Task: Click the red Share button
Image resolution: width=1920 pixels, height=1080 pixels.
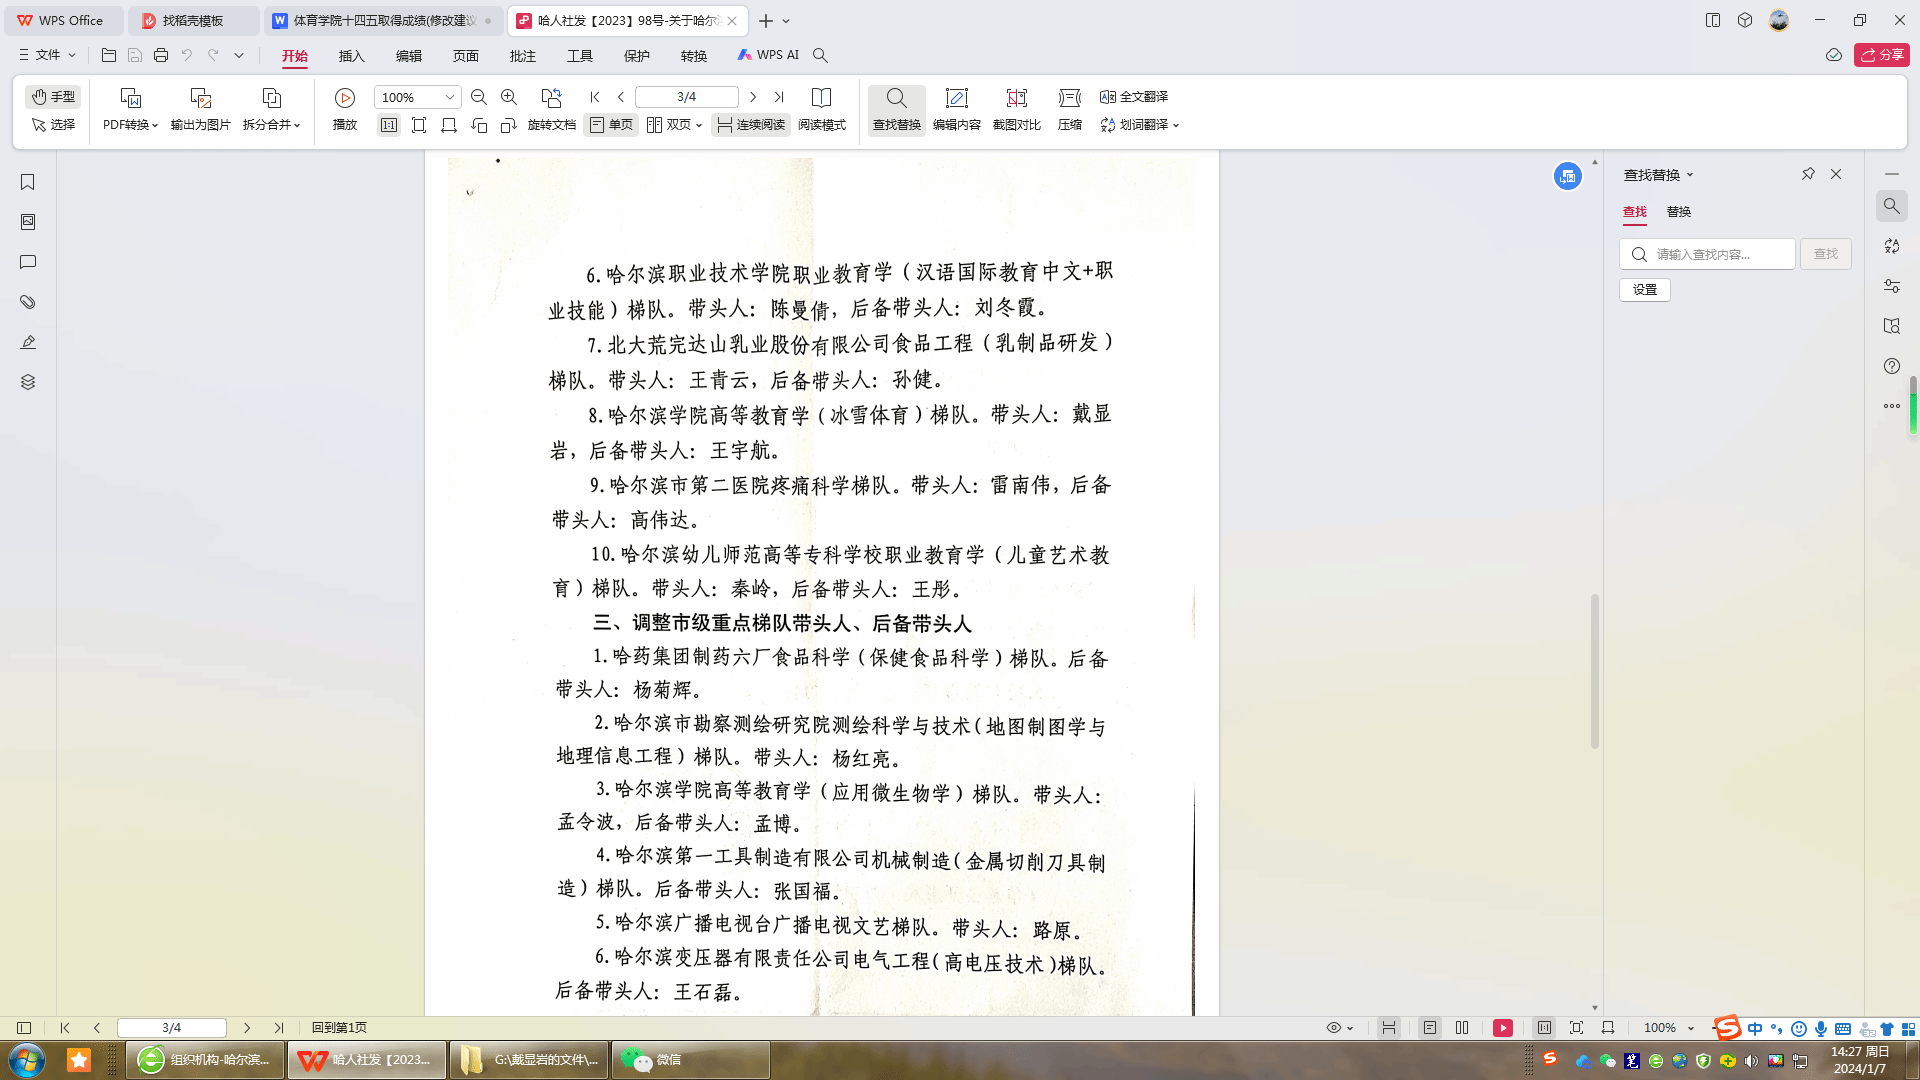Action: pos(1881,55)
